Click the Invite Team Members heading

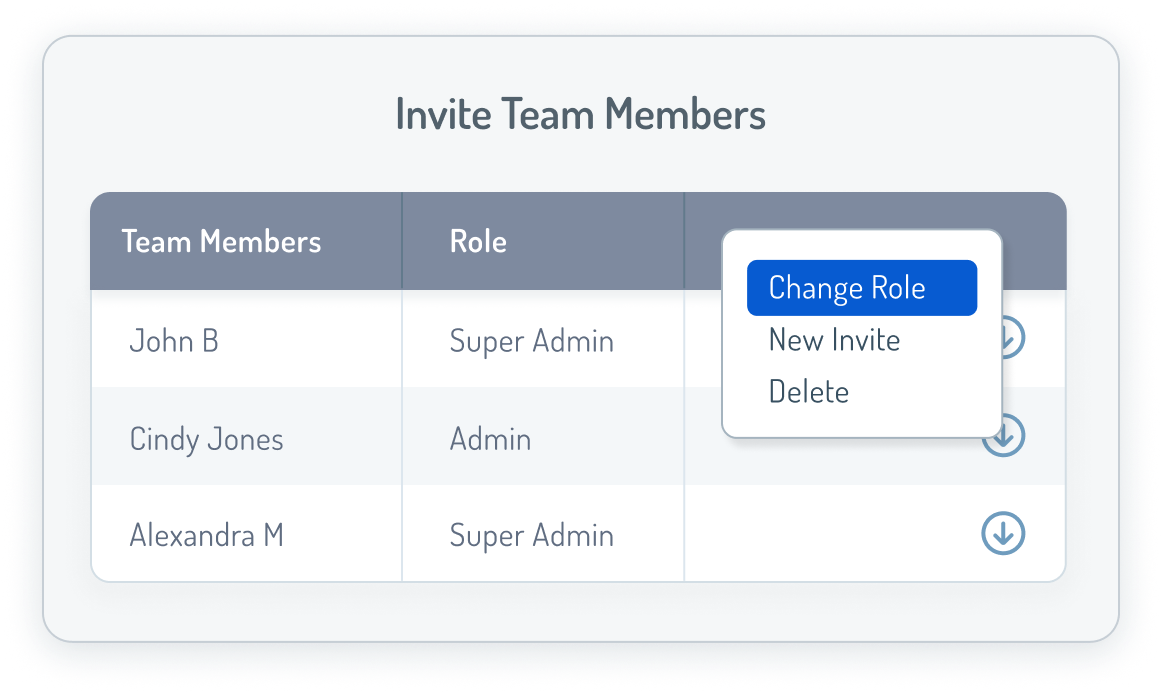(580, 114)
